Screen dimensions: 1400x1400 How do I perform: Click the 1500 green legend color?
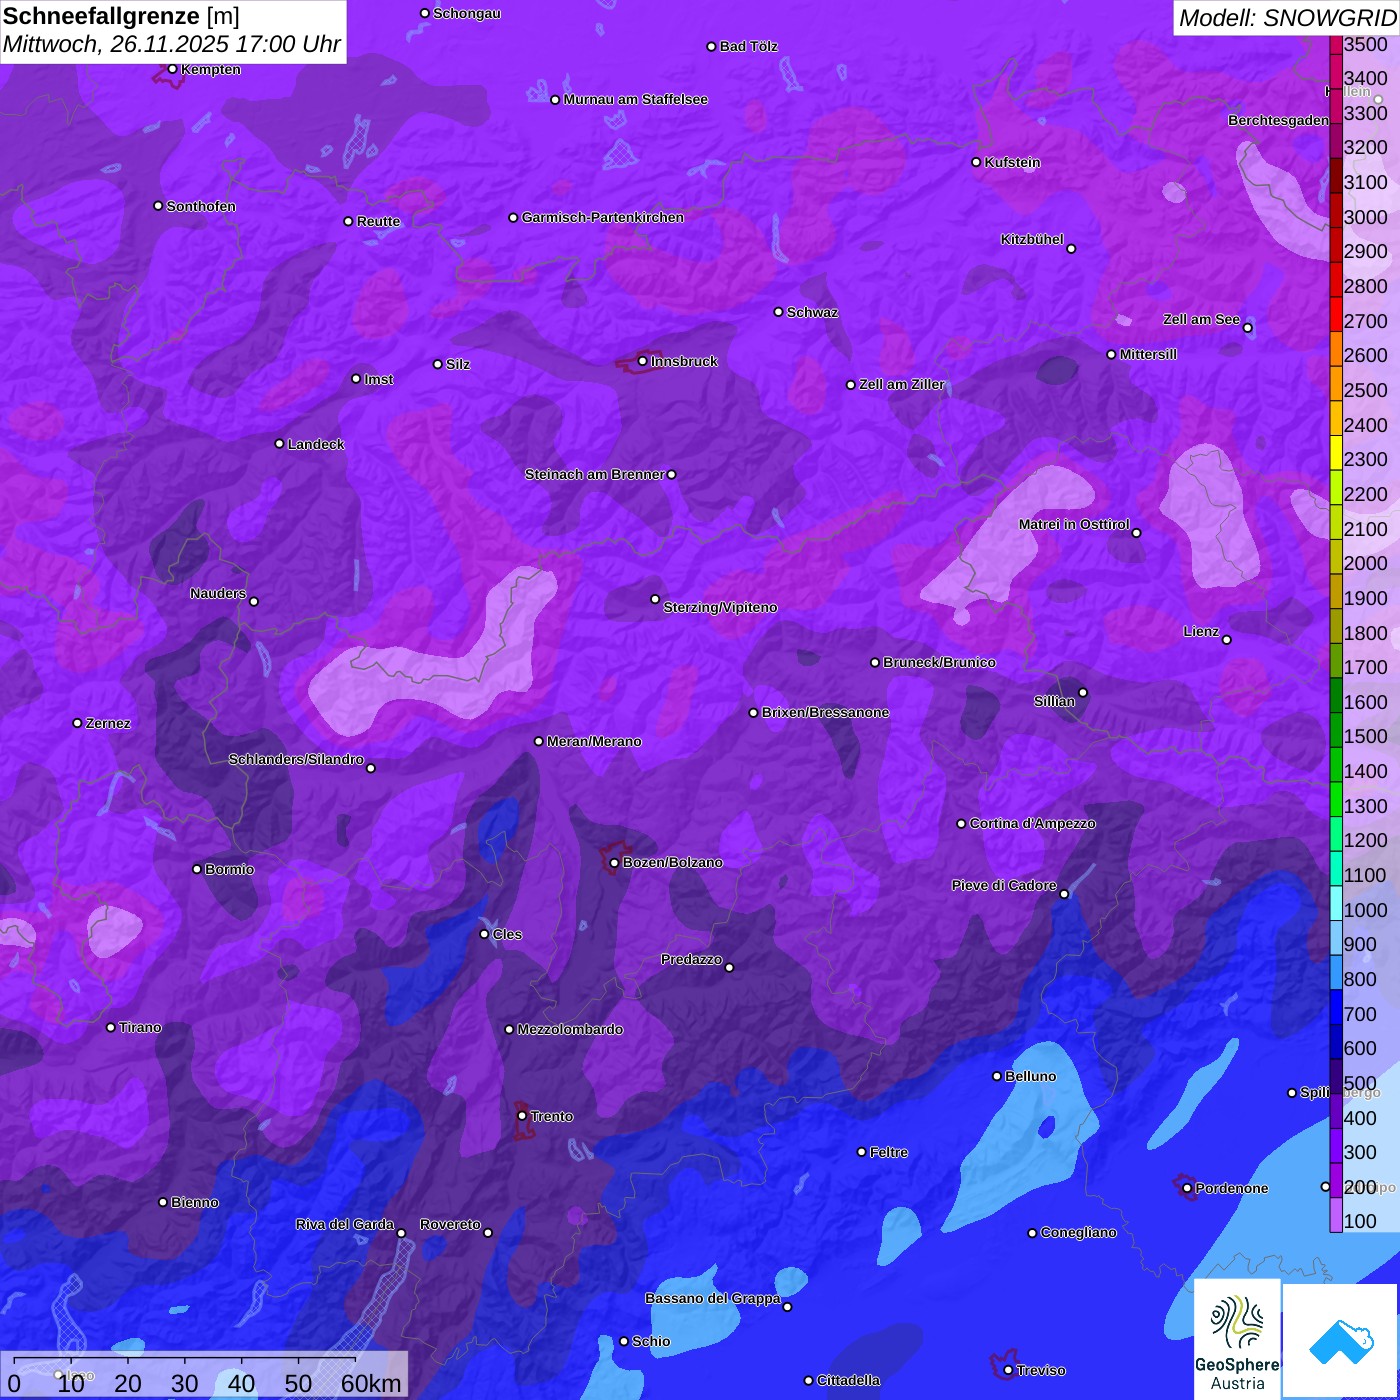click(x=1336, y=730)
